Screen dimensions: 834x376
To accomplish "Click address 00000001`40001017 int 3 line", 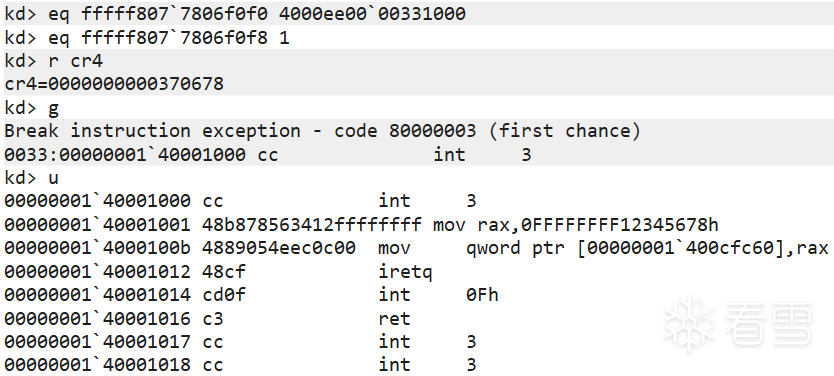I will coord(240,341).
